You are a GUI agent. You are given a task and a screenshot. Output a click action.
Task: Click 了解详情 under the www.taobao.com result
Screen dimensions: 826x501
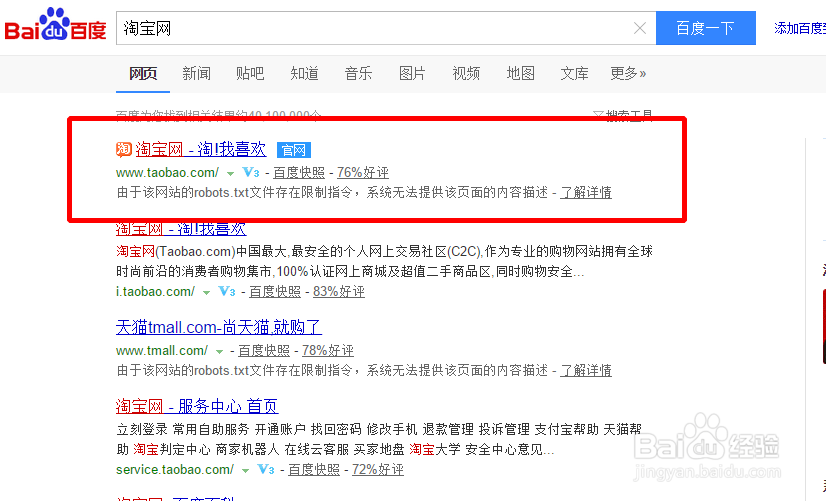click(x=586, y=193)
